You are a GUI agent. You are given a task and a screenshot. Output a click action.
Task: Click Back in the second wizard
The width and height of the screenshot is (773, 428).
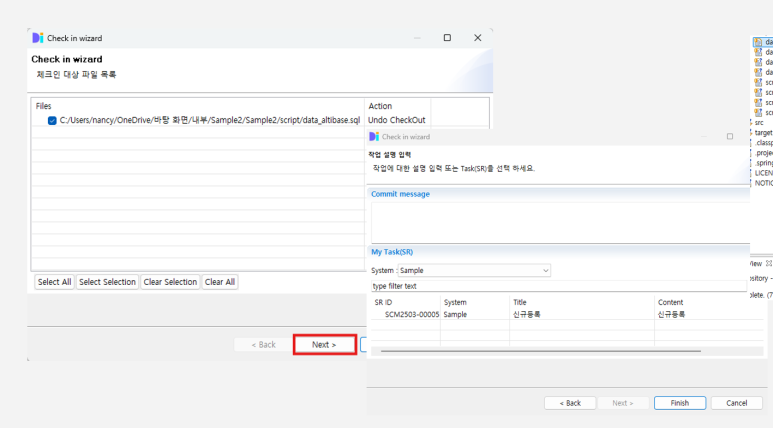click(x=570, y=403)
